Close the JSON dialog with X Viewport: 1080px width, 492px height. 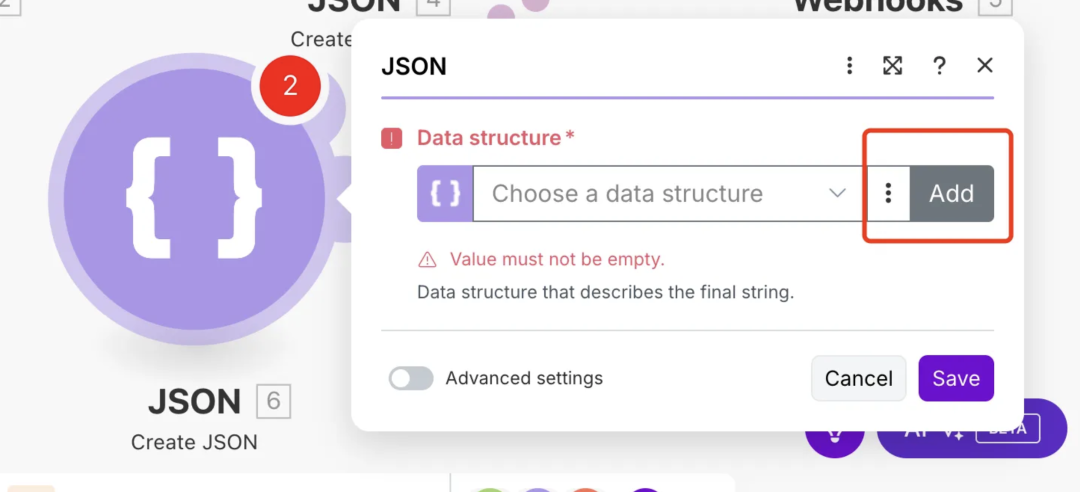click(985, 66)
